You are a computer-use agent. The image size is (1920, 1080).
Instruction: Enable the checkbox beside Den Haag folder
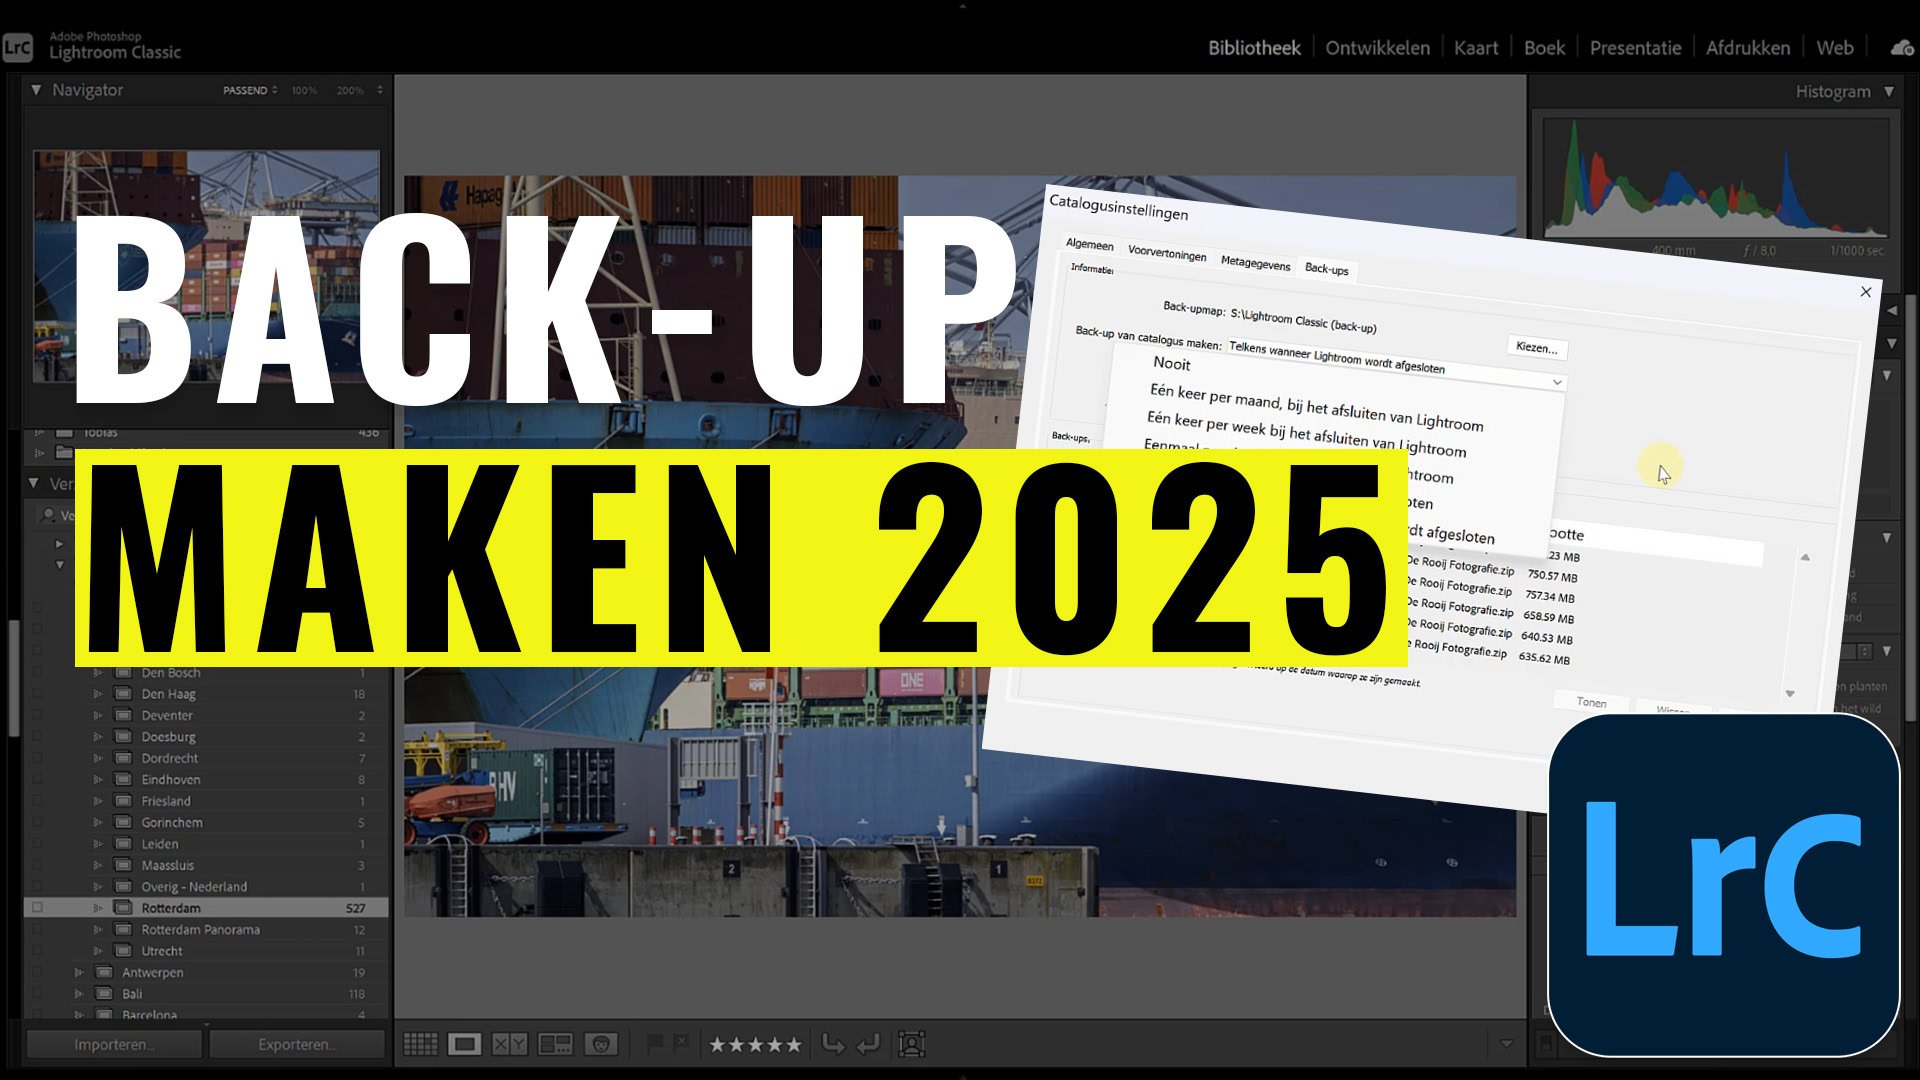point(37,693)
